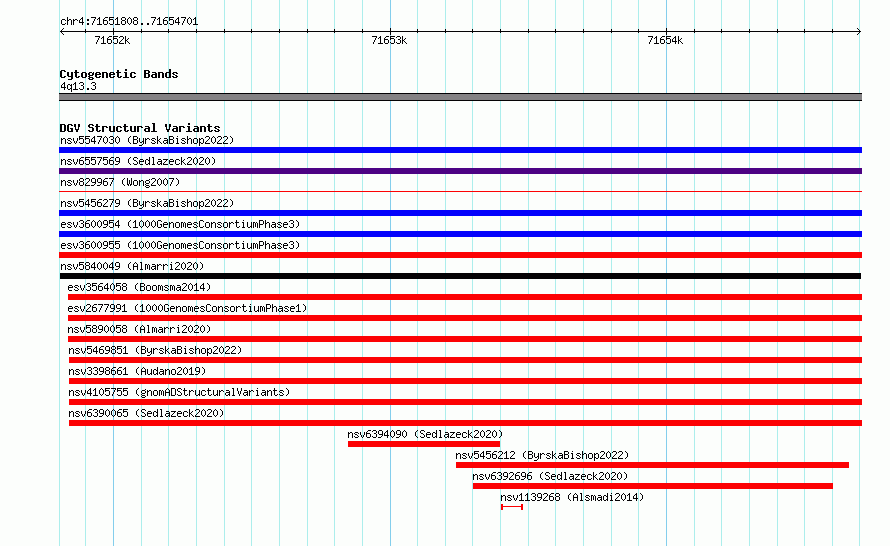The width and height of the screenshot is (890, 546).
Task: Select nsv5456279 (ByrskaBishop2022) label
Action: (147, 203)
